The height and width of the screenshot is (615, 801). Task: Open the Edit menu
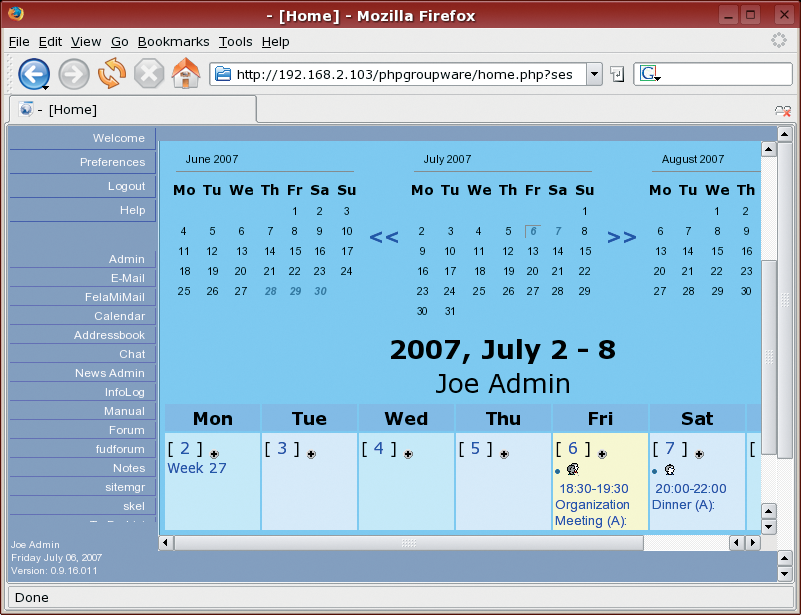pos(50,42)
